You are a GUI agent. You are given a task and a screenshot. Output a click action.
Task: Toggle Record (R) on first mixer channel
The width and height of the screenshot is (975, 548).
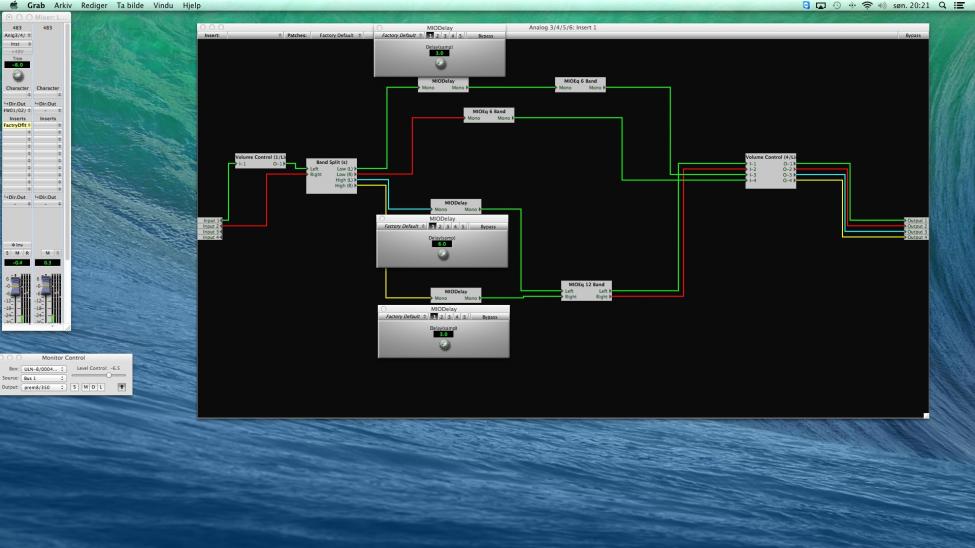click(x=27, y=253)
